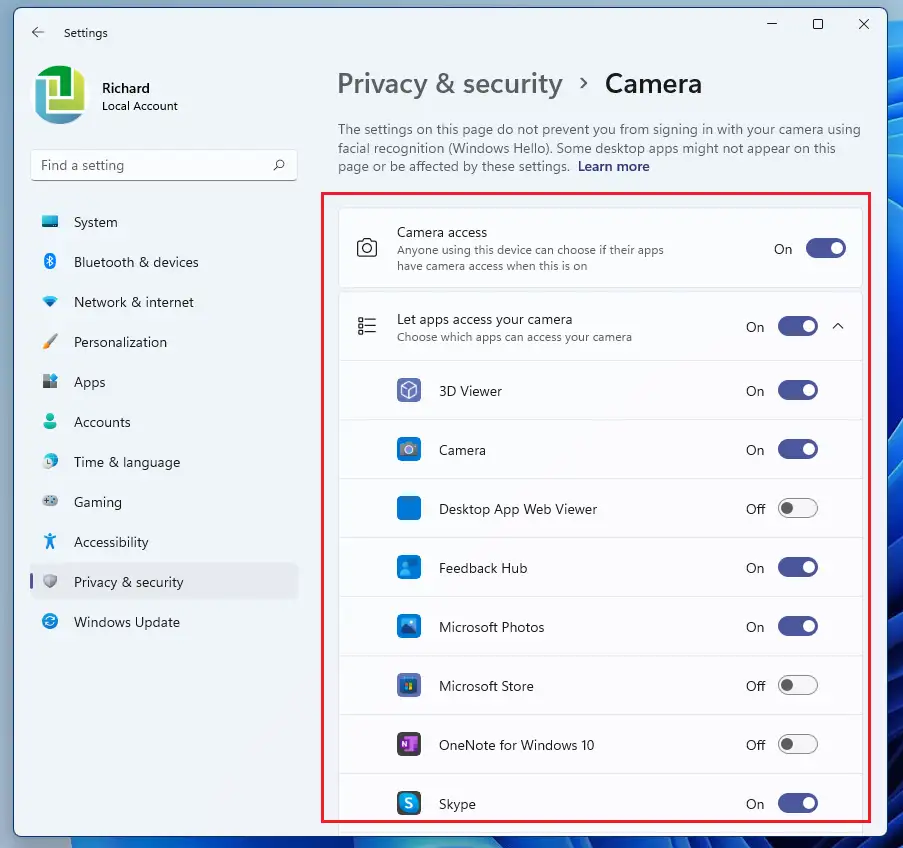Select Personalization in the sidebar
The width and height of the screenshot is (903, 848).
[x=164, y=342]
